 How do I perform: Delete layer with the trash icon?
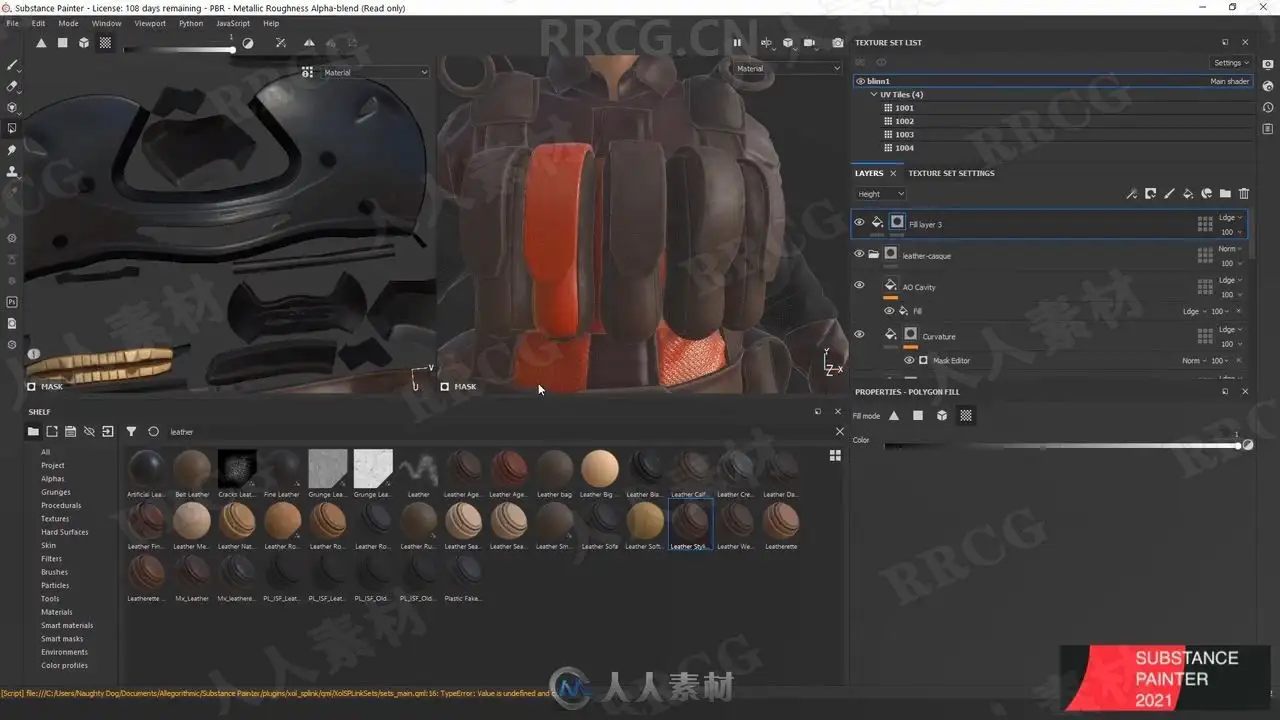(x=1244, y=194)
